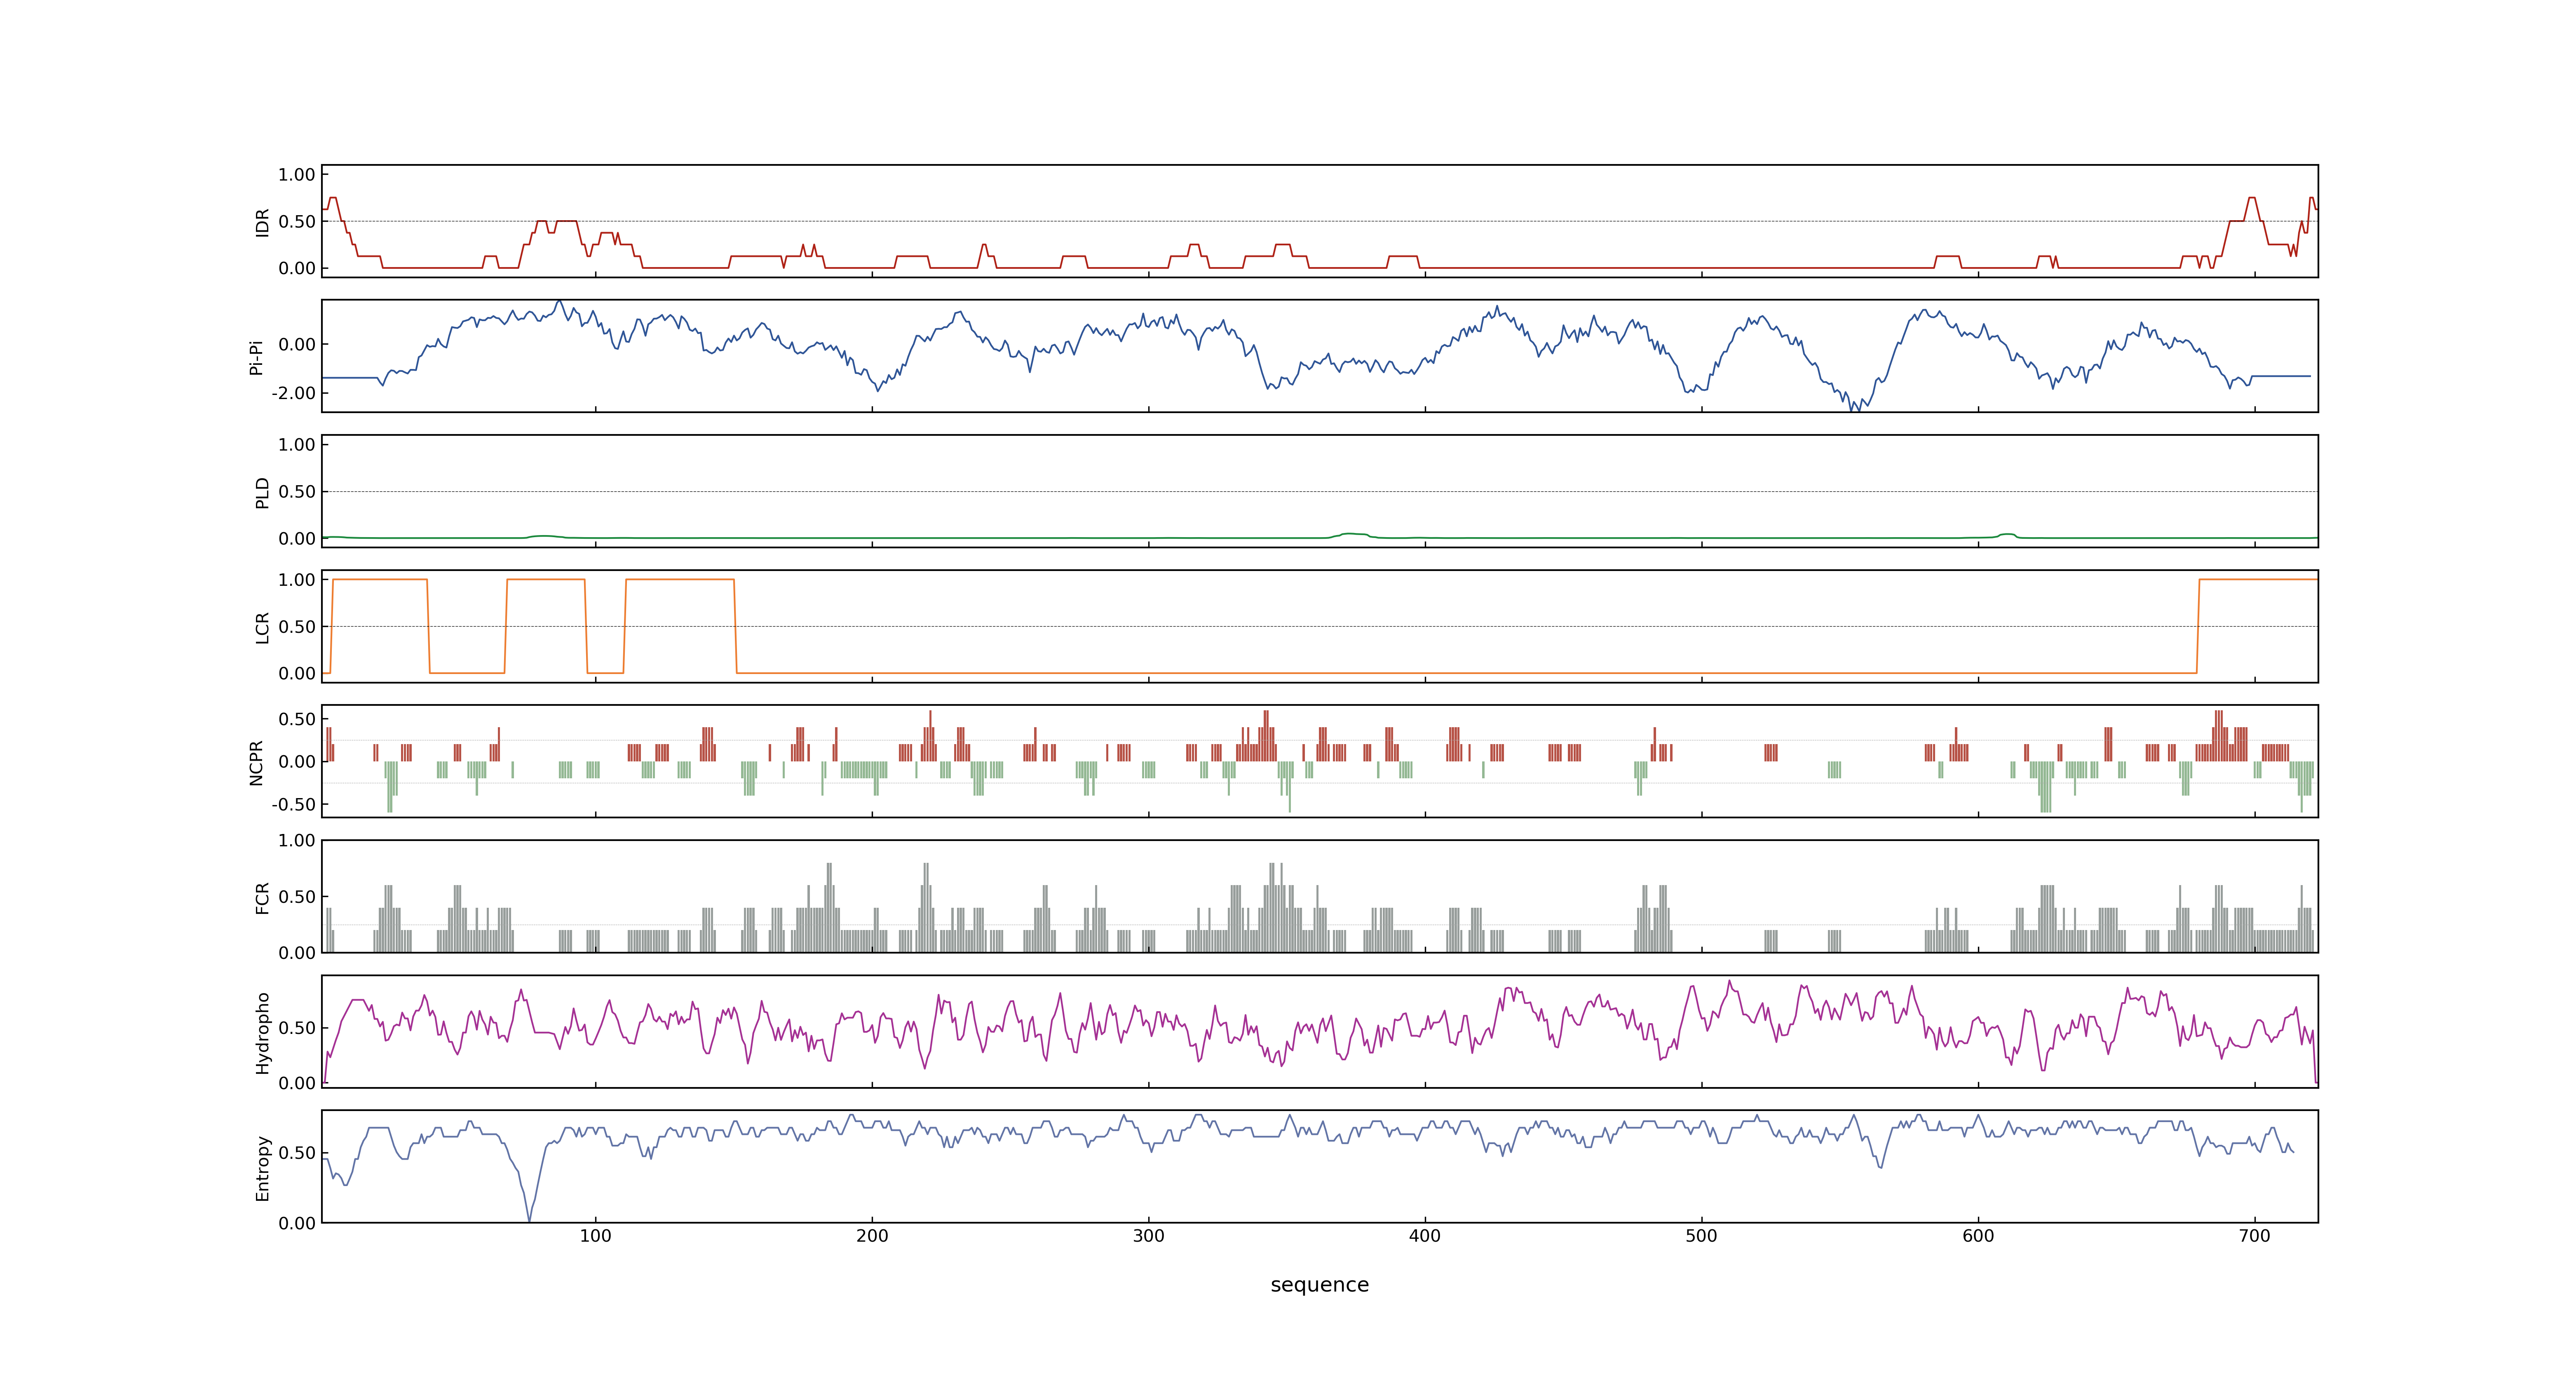Click the first LCR plateau near sequence start

380,580
